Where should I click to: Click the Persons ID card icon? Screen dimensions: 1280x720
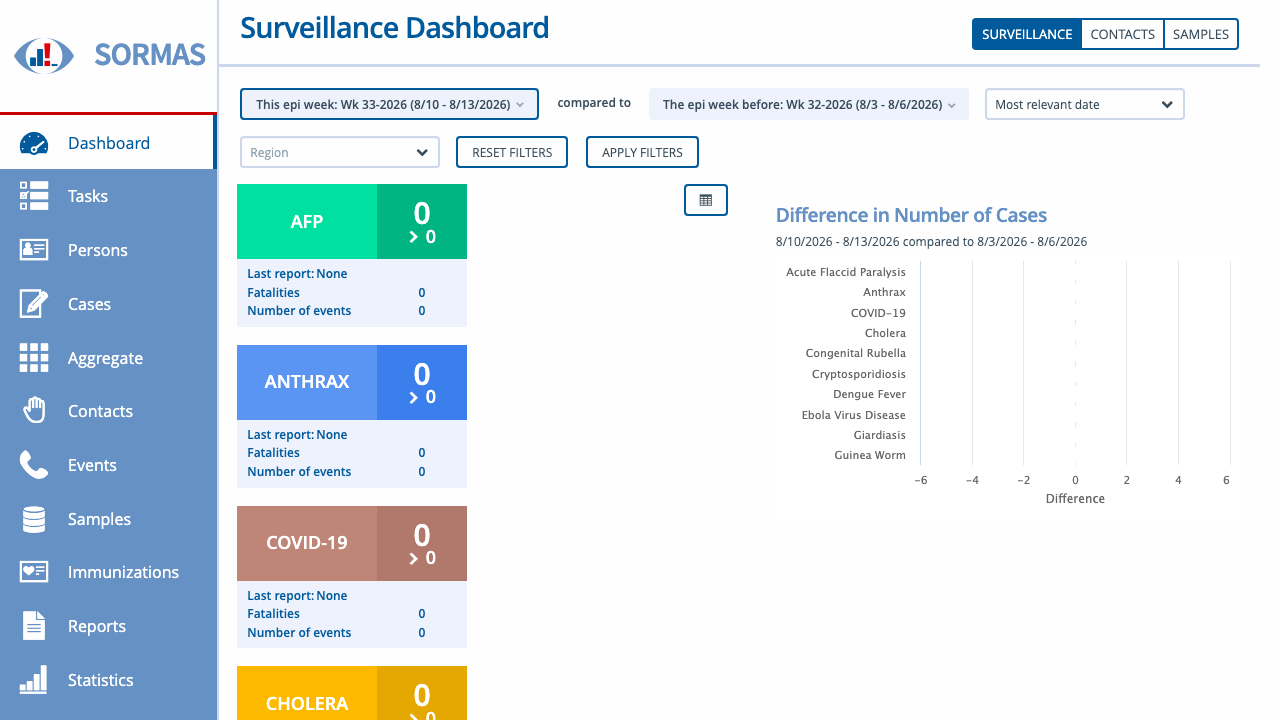tap(34, 250)
